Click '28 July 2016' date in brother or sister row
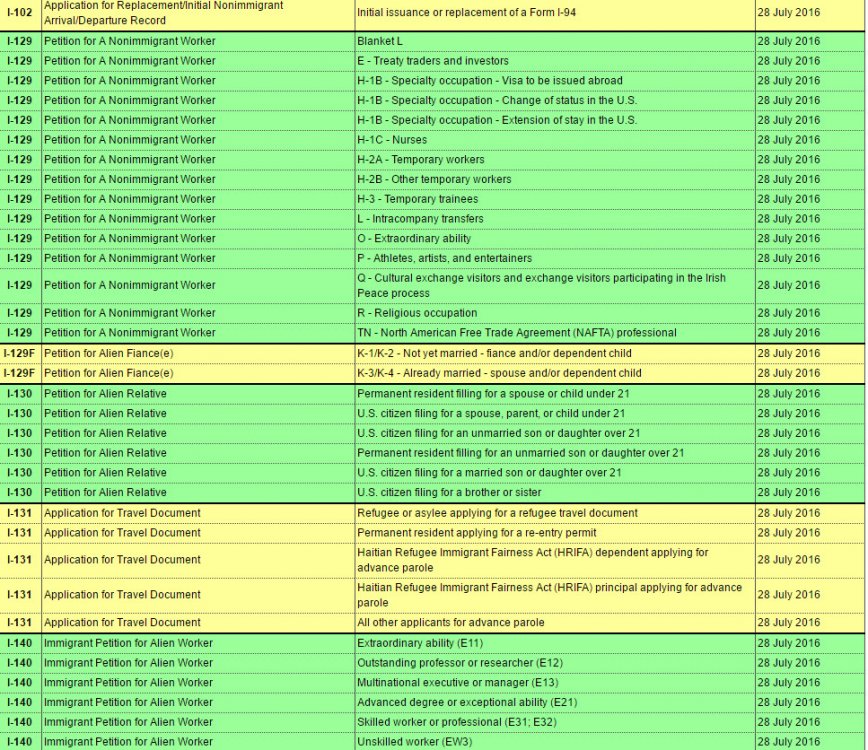 [x=810, y=493]
